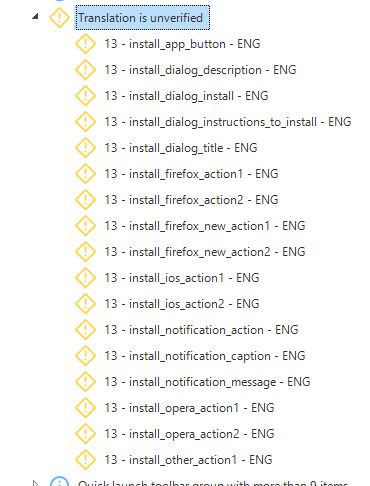The height and width of the screenshot is (486, 370).
Task: Select the Translation is unverified heading
Action: point(142,18)
